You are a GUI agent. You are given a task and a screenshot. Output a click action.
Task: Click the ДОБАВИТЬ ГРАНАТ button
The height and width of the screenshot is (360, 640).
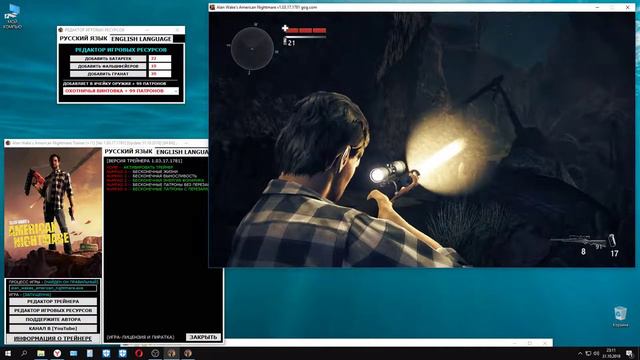[x=108, y=74]
